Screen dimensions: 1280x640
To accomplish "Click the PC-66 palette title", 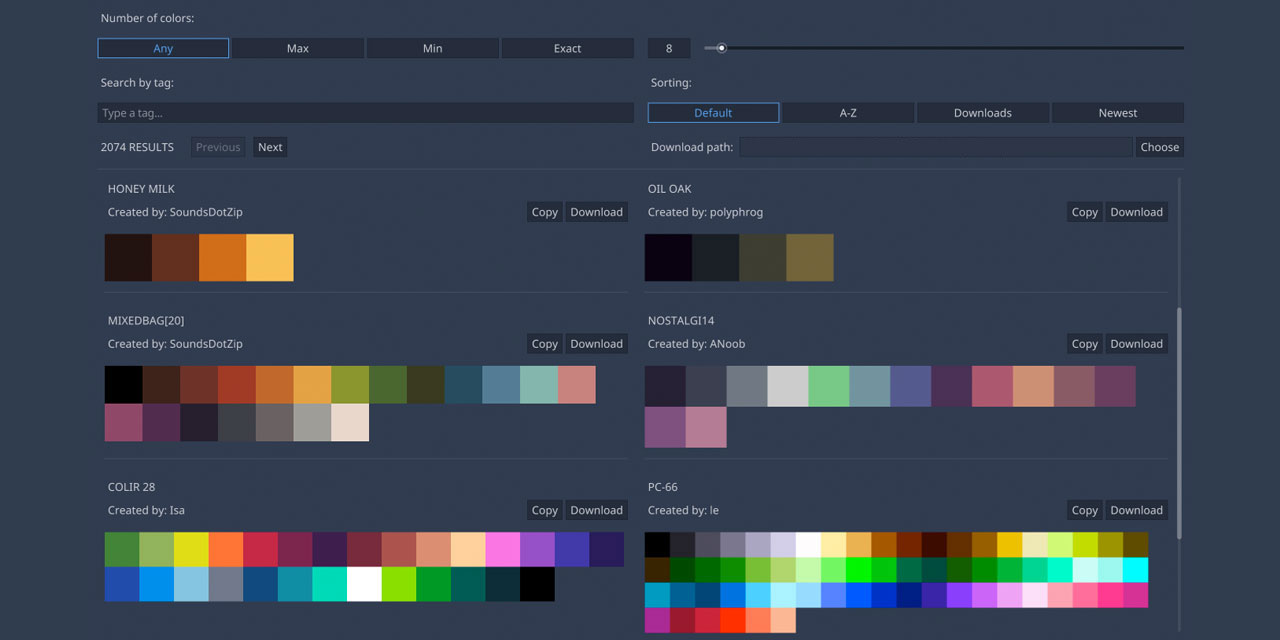I will [x=663, y=487].
